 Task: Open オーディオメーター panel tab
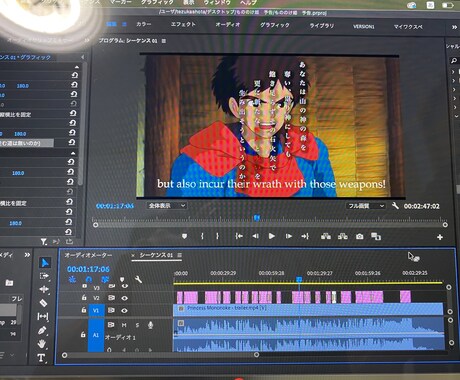[x=88, y=255]
